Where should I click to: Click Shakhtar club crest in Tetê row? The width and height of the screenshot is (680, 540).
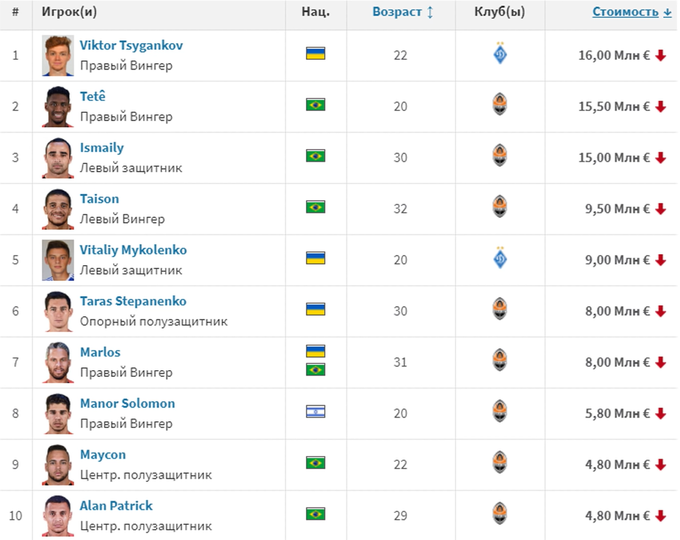500,106
